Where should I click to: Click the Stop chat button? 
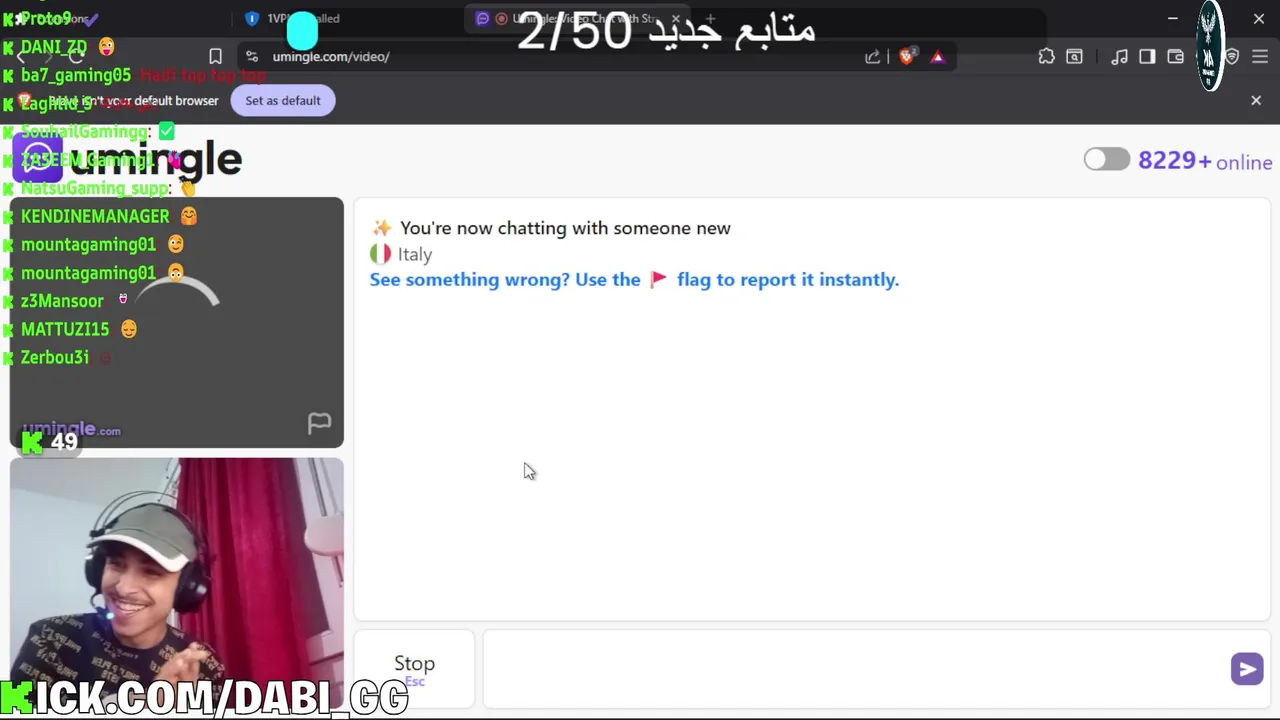[414, 668]
